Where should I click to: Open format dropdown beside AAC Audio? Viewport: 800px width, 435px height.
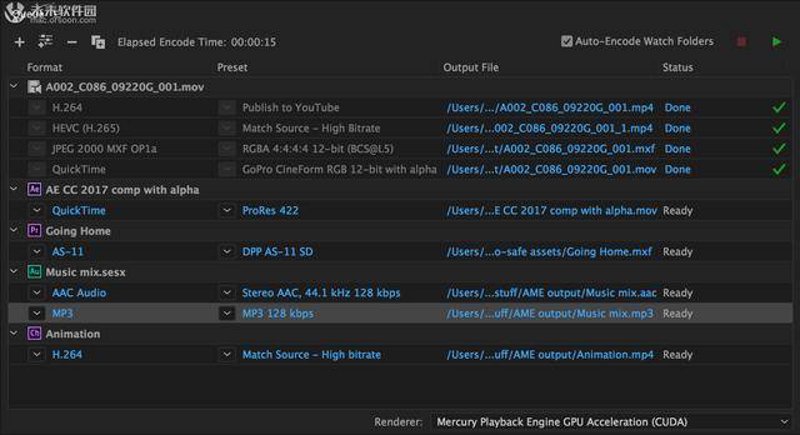pos(37,293)
